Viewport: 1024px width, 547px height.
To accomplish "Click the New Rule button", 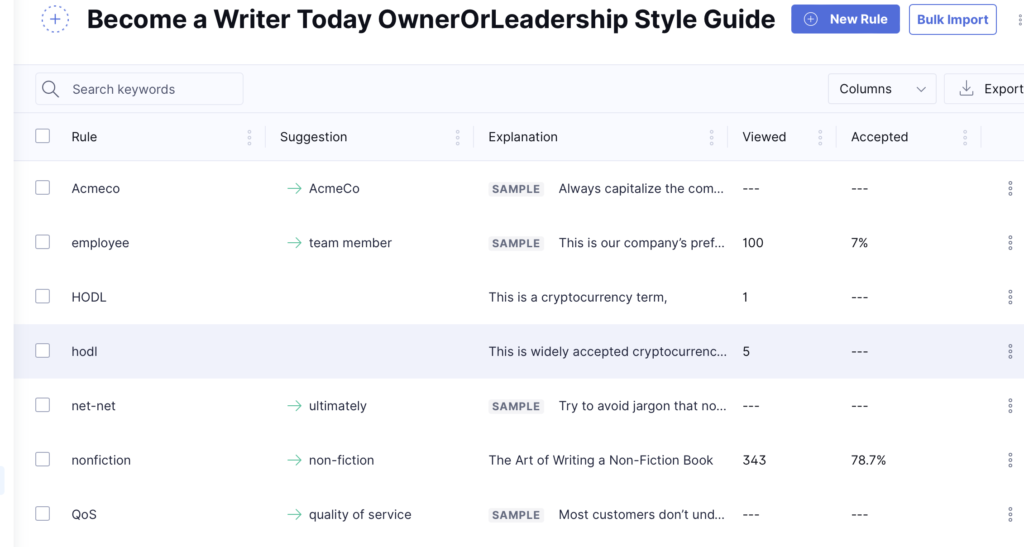I will coord(845,19).
